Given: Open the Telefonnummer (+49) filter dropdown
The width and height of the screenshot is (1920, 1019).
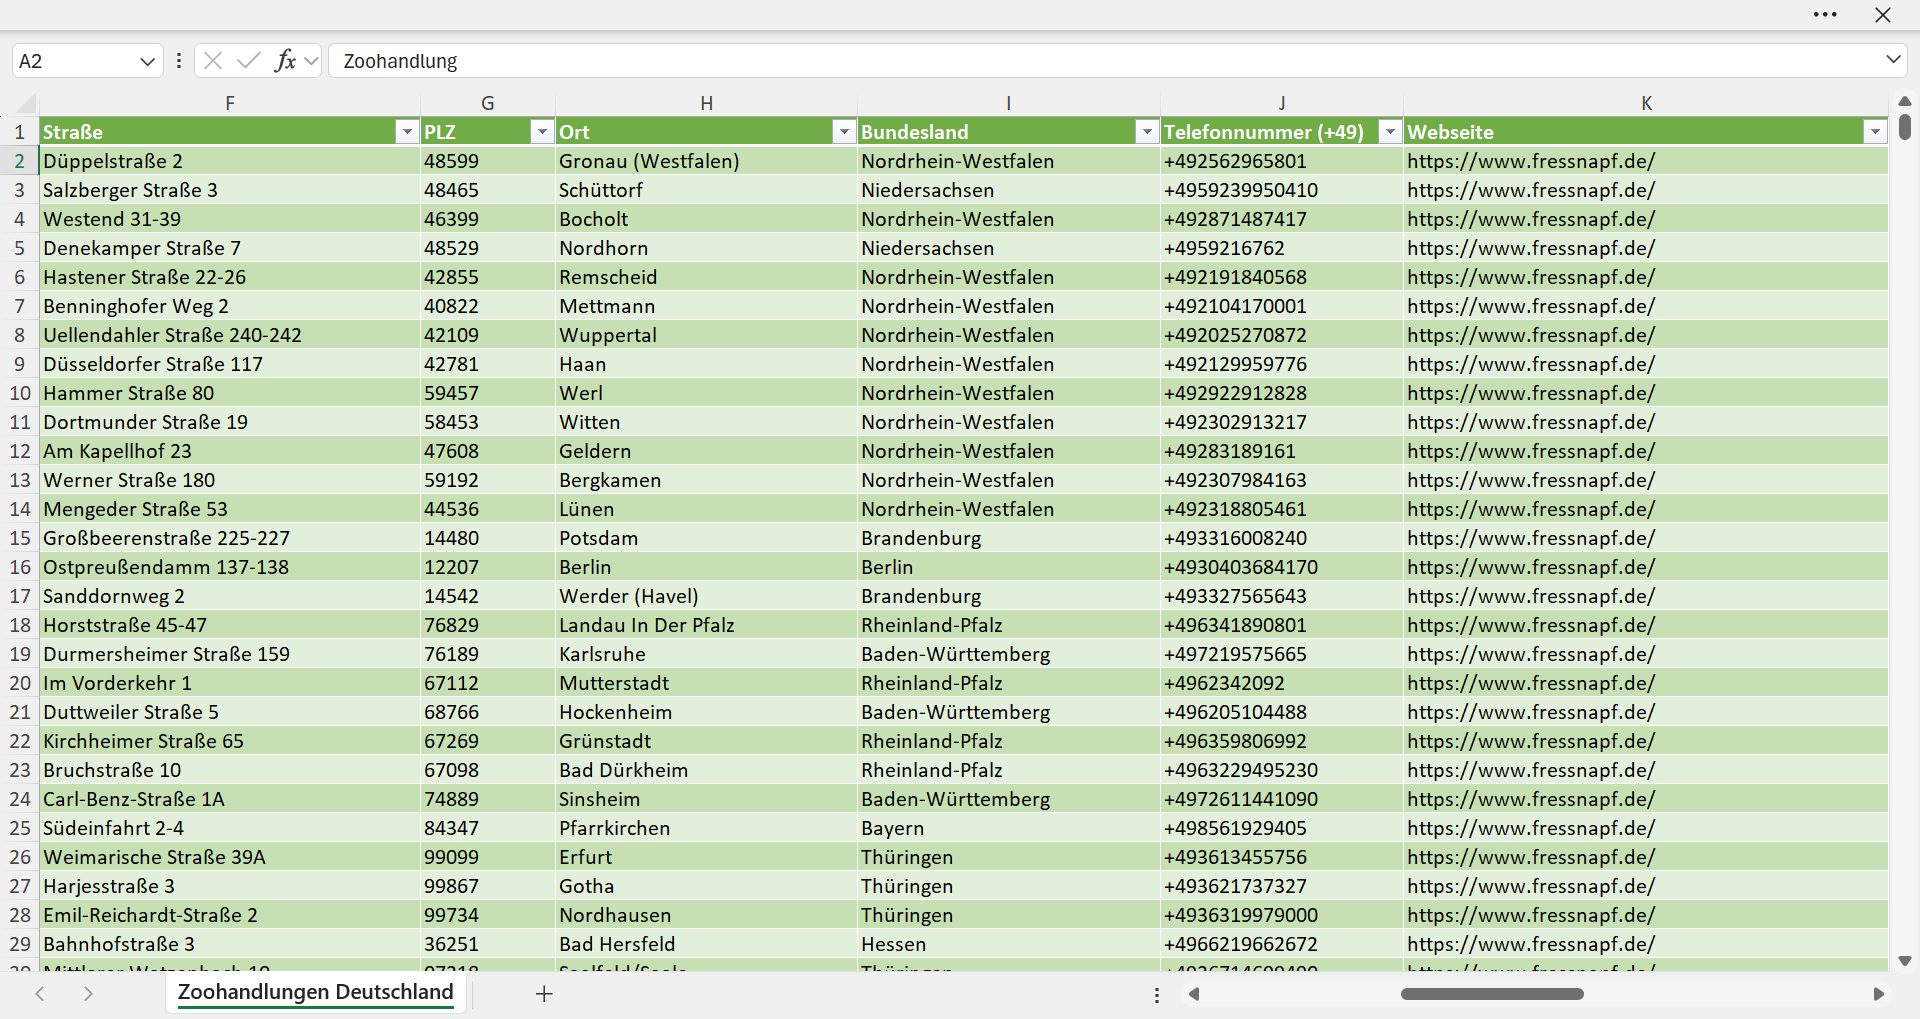Looking at the screenshot, I should point(1390,132).
